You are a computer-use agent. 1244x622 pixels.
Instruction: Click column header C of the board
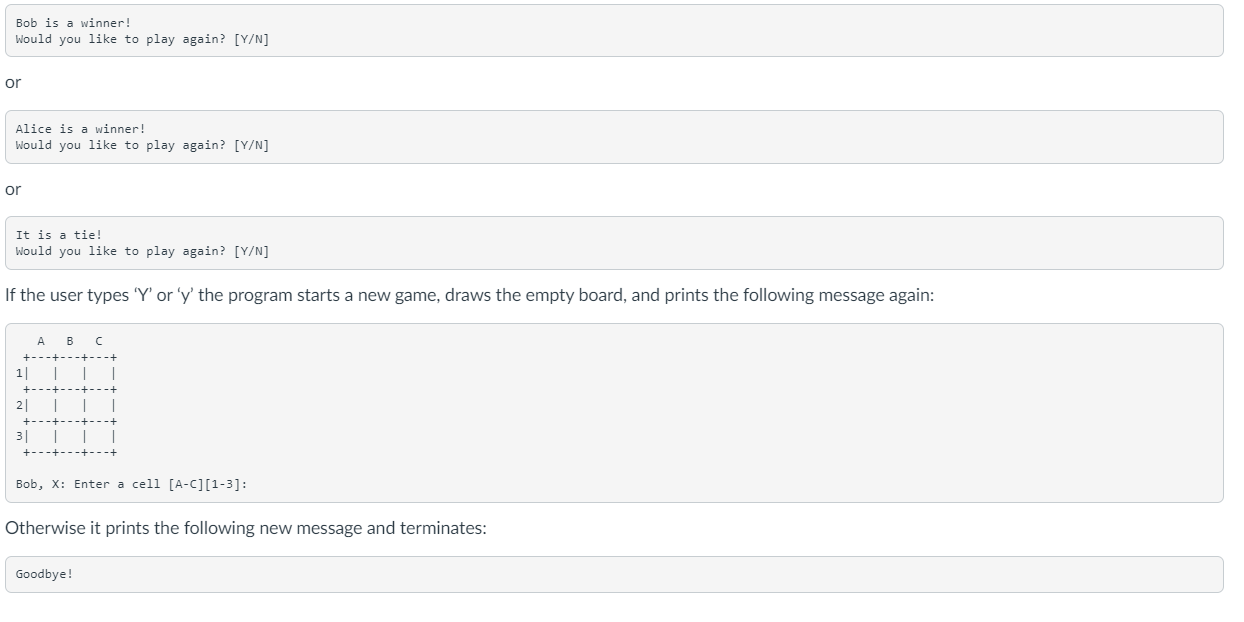[x=98, y=341]
